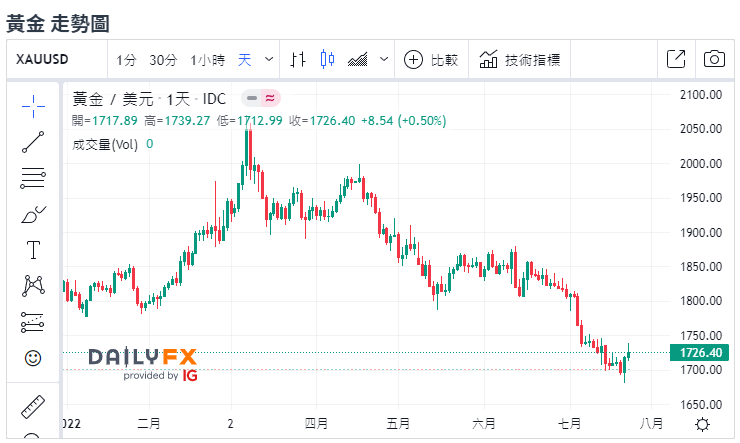Viewport: 740px width, 443px height.
Task: Open chart in popup window
Action: [x=676, y=59]
